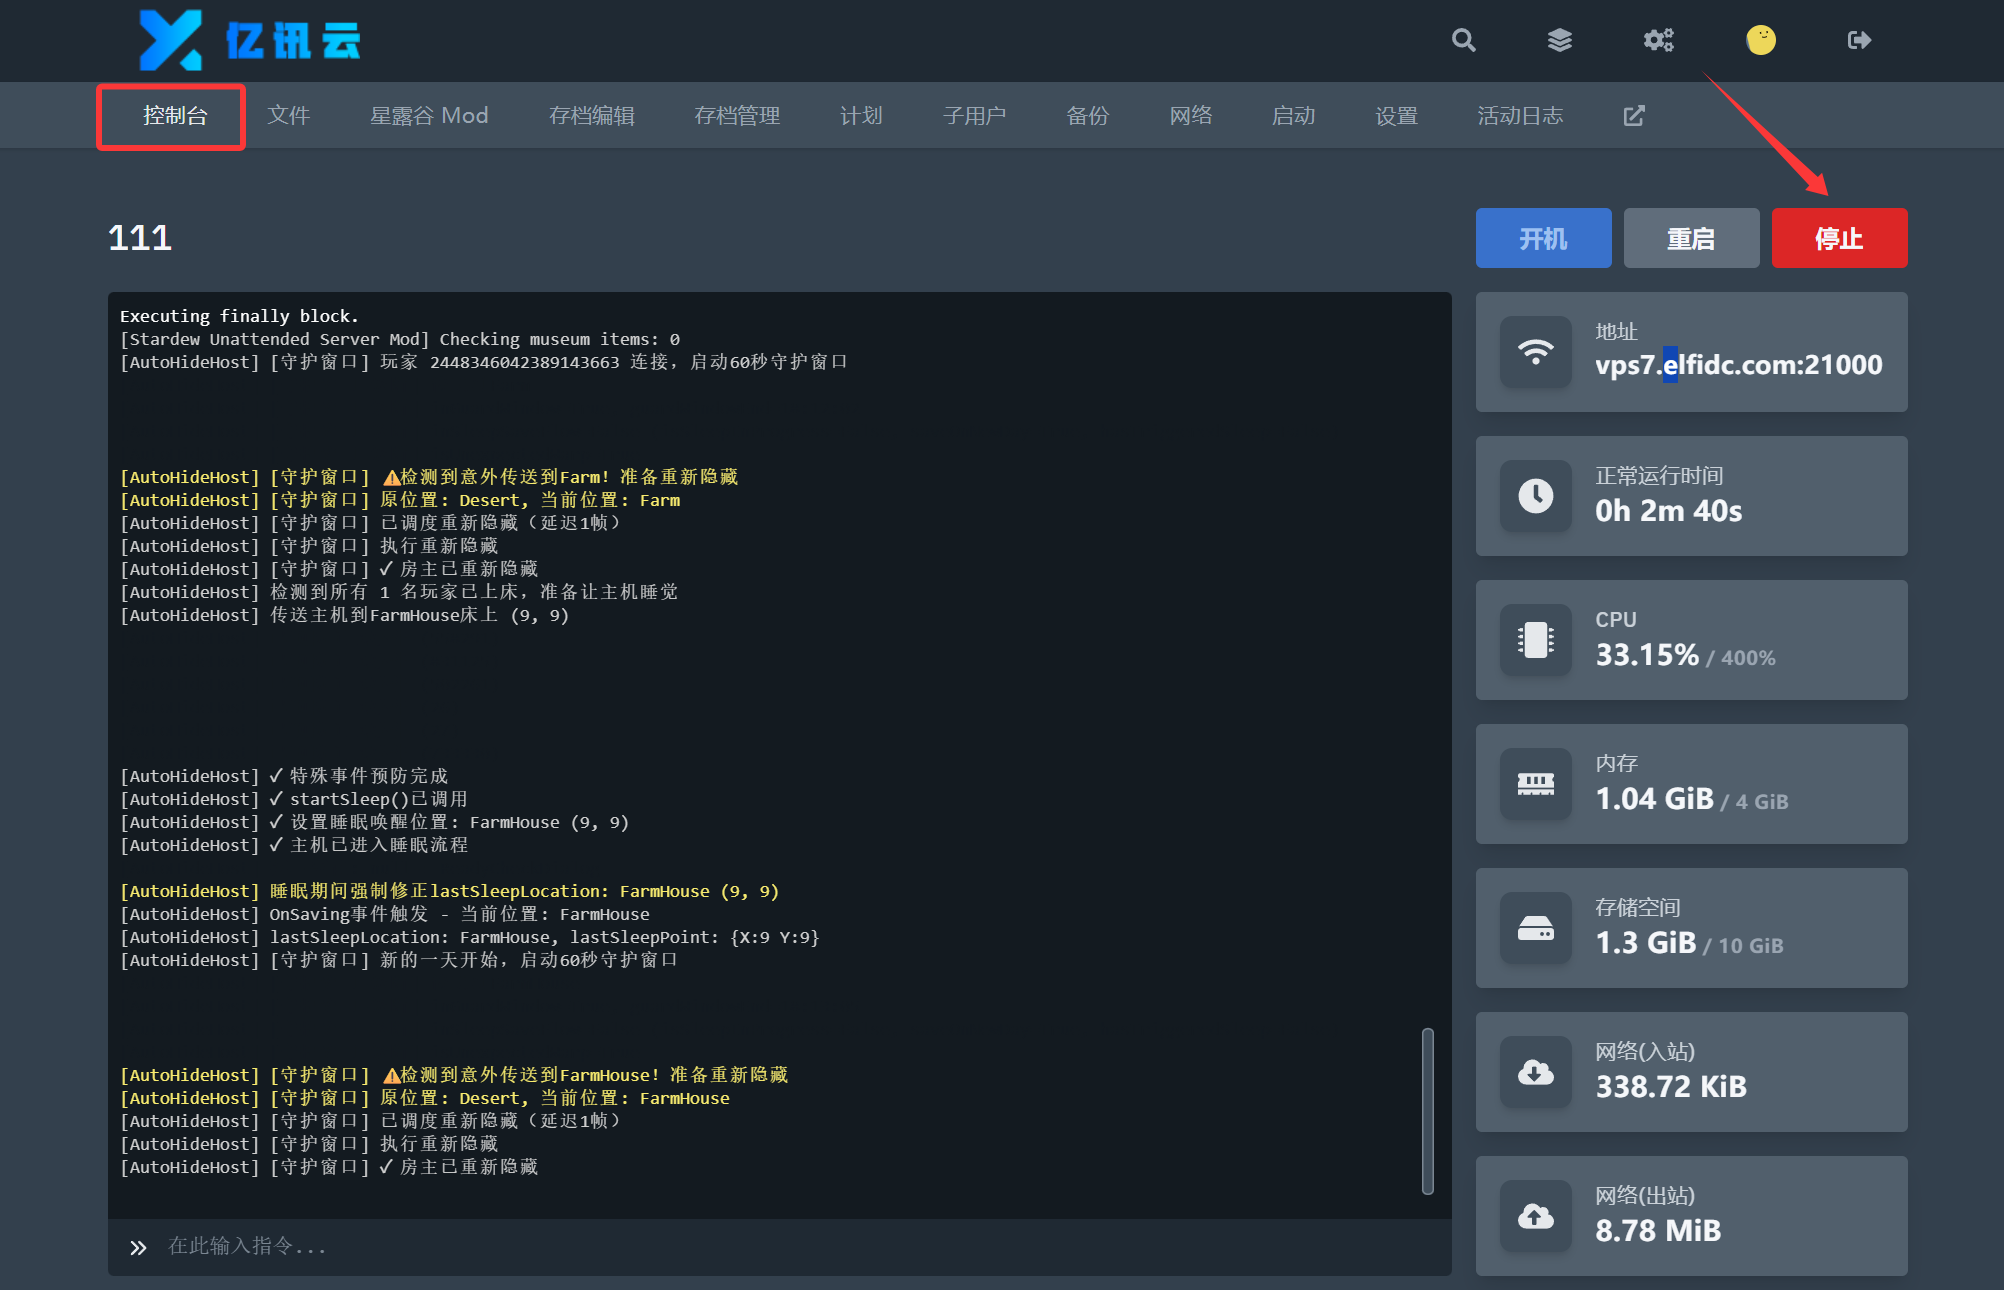Click the gray 重启 button
The height and width of the screenshot is (1290, 2004).
pyautogui.click(x=1691, y=238)
